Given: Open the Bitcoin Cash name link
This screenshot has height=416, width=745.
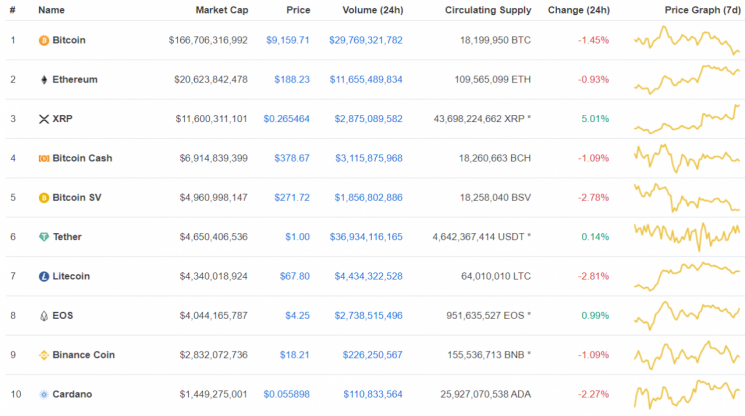Looking at the screenshot, I should 82,159.
